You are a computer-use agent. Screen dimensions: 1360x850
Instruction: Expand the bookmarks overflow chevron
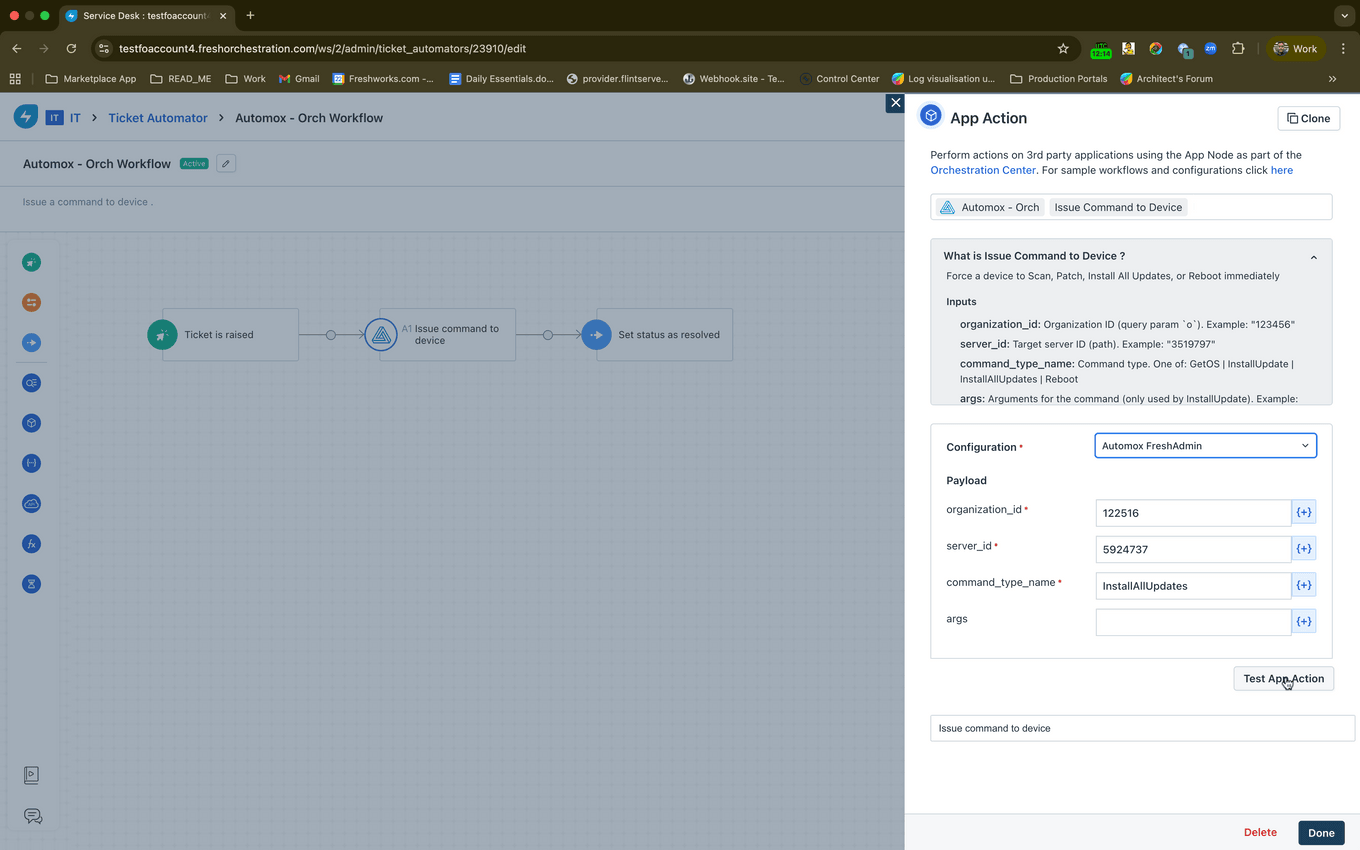1332,78
